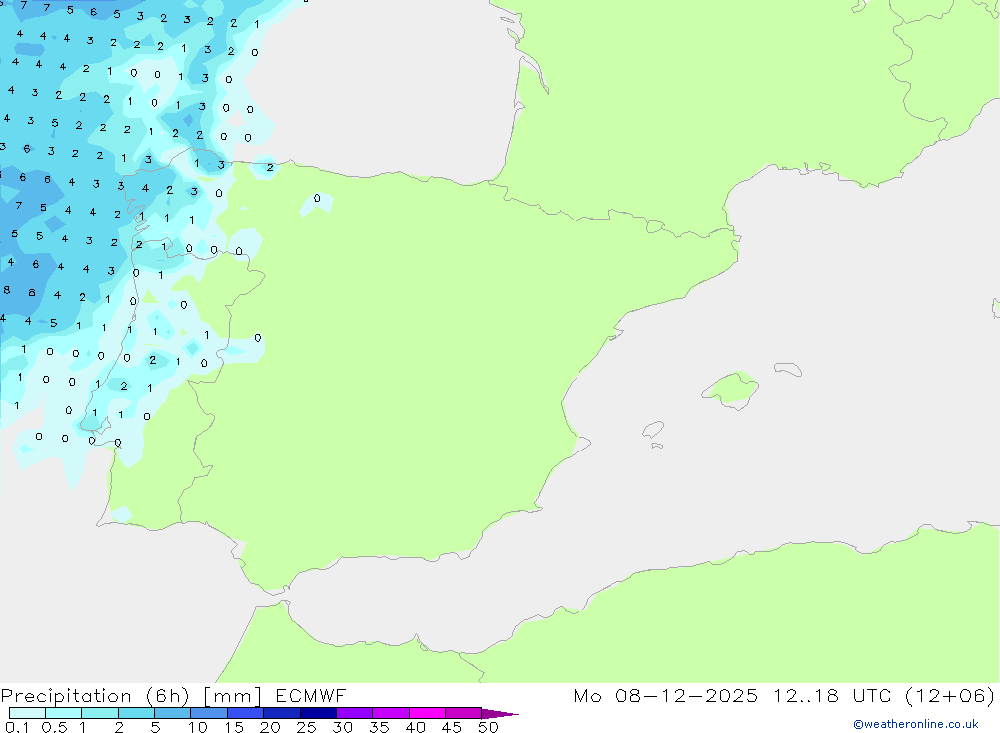Click the 1–2 mm legend color swatch
Image resolution: width=1000 pixels, height=733 pixels.
pyautogui.click(x=100, y=713)
